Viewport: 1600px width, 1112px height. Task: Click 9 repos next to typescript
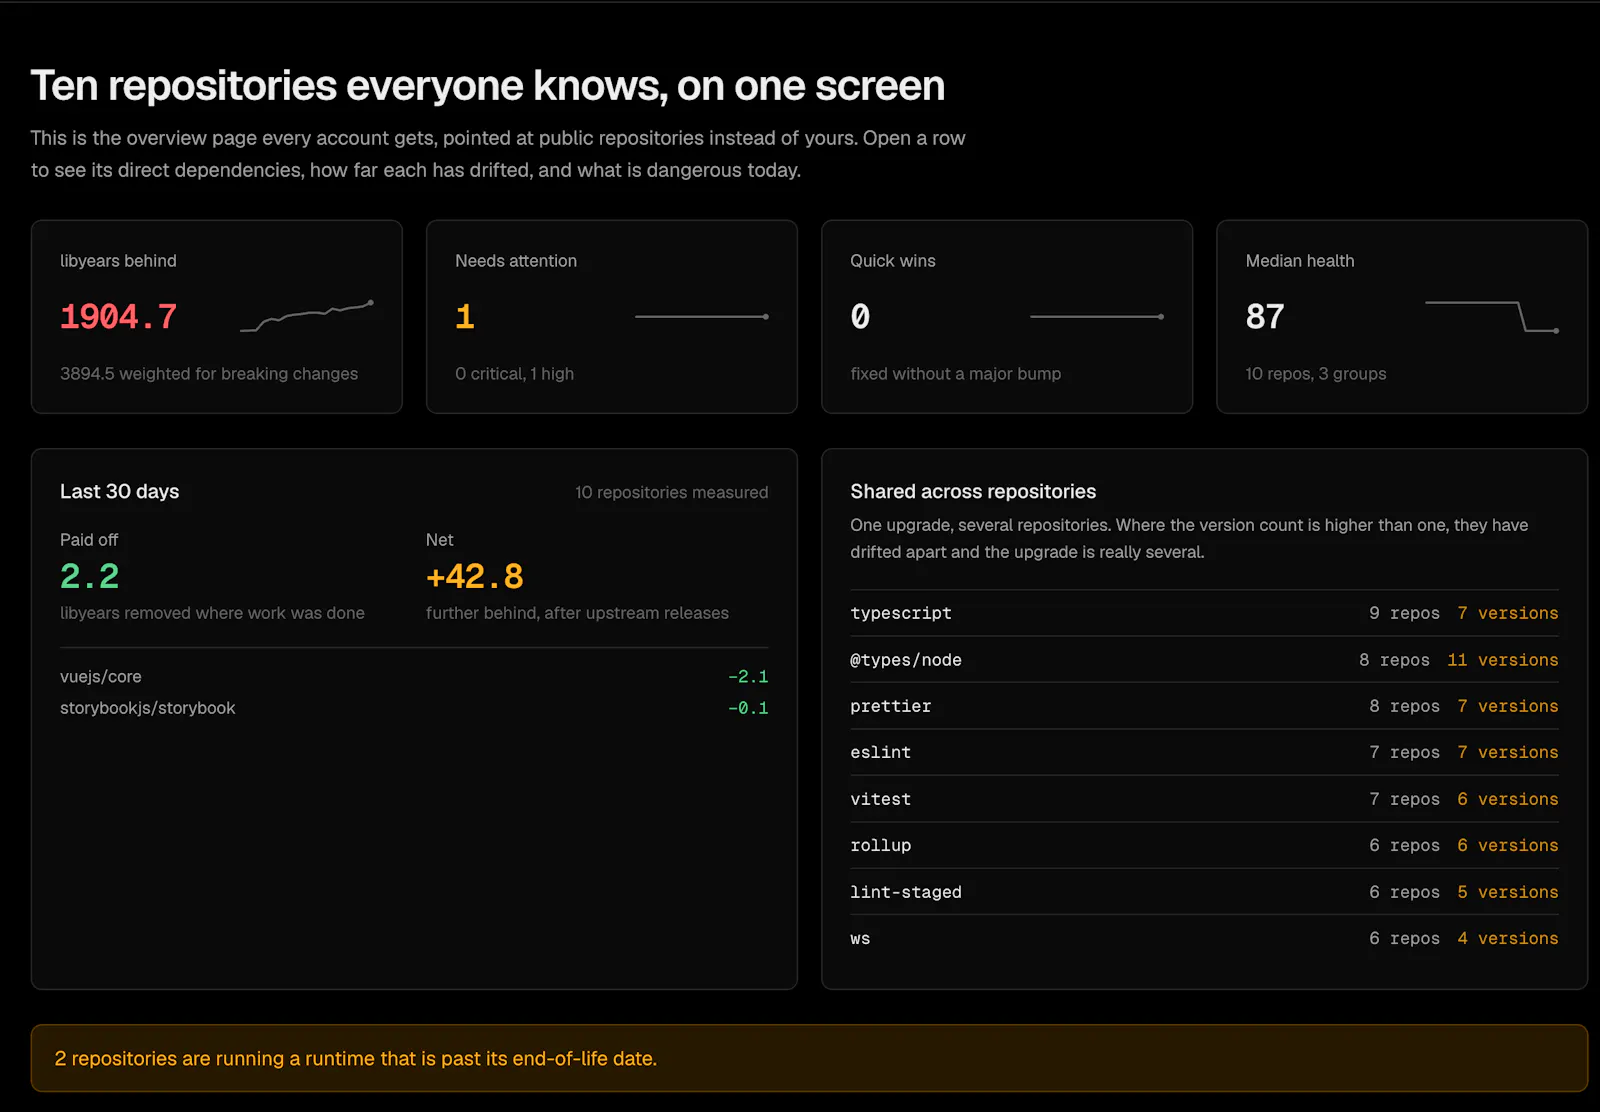[1404, 613]
